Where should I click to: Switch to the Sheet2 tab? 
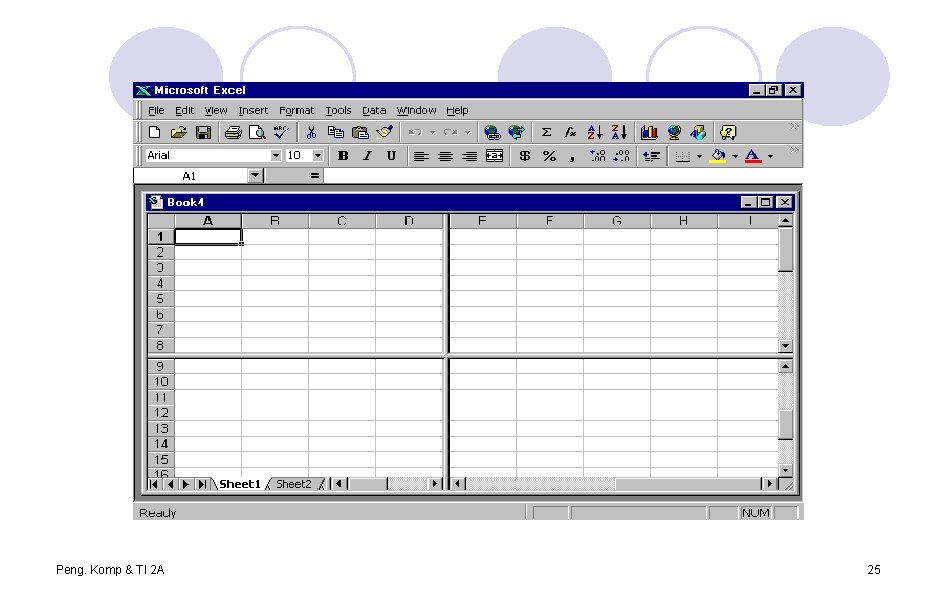pos(294,484)
